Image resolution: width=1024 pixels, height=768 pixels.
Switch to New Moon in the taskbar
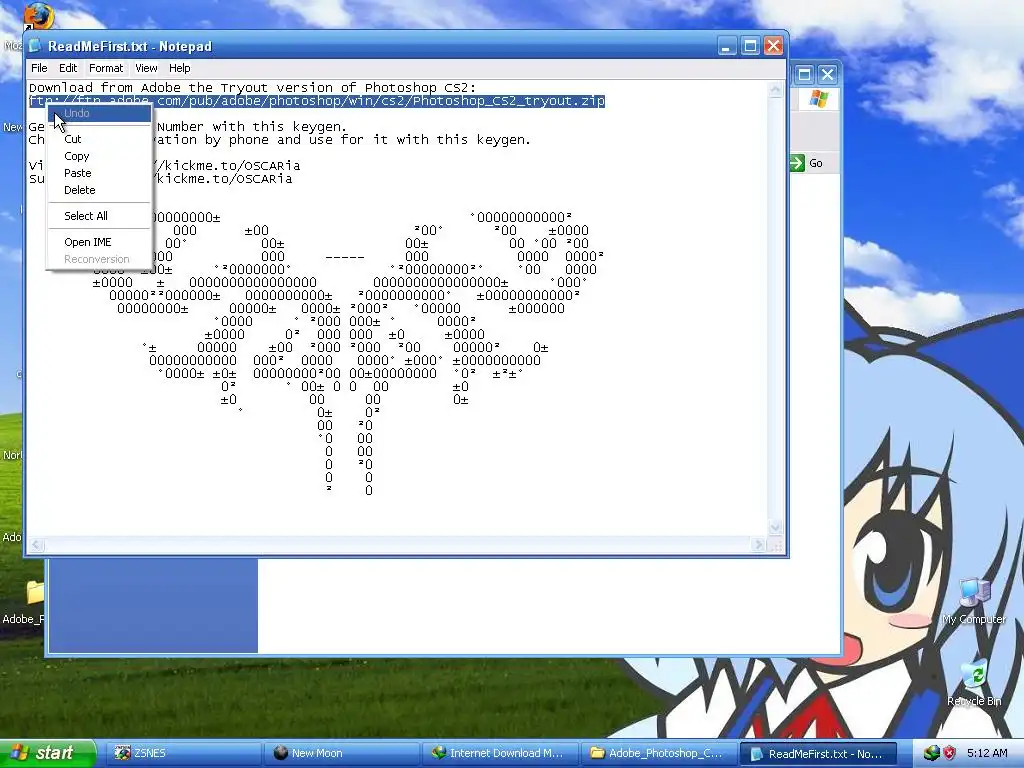(x=342, y=753)
